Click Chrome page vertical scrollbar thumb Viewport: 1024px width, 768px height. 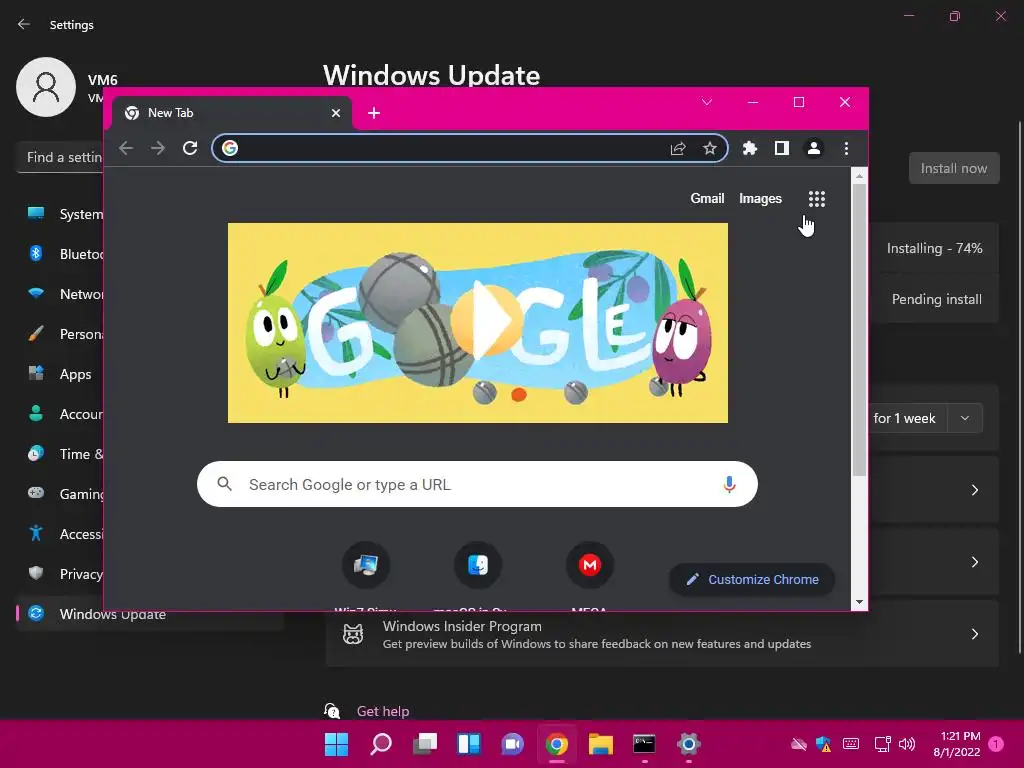(x=859, y=330)
